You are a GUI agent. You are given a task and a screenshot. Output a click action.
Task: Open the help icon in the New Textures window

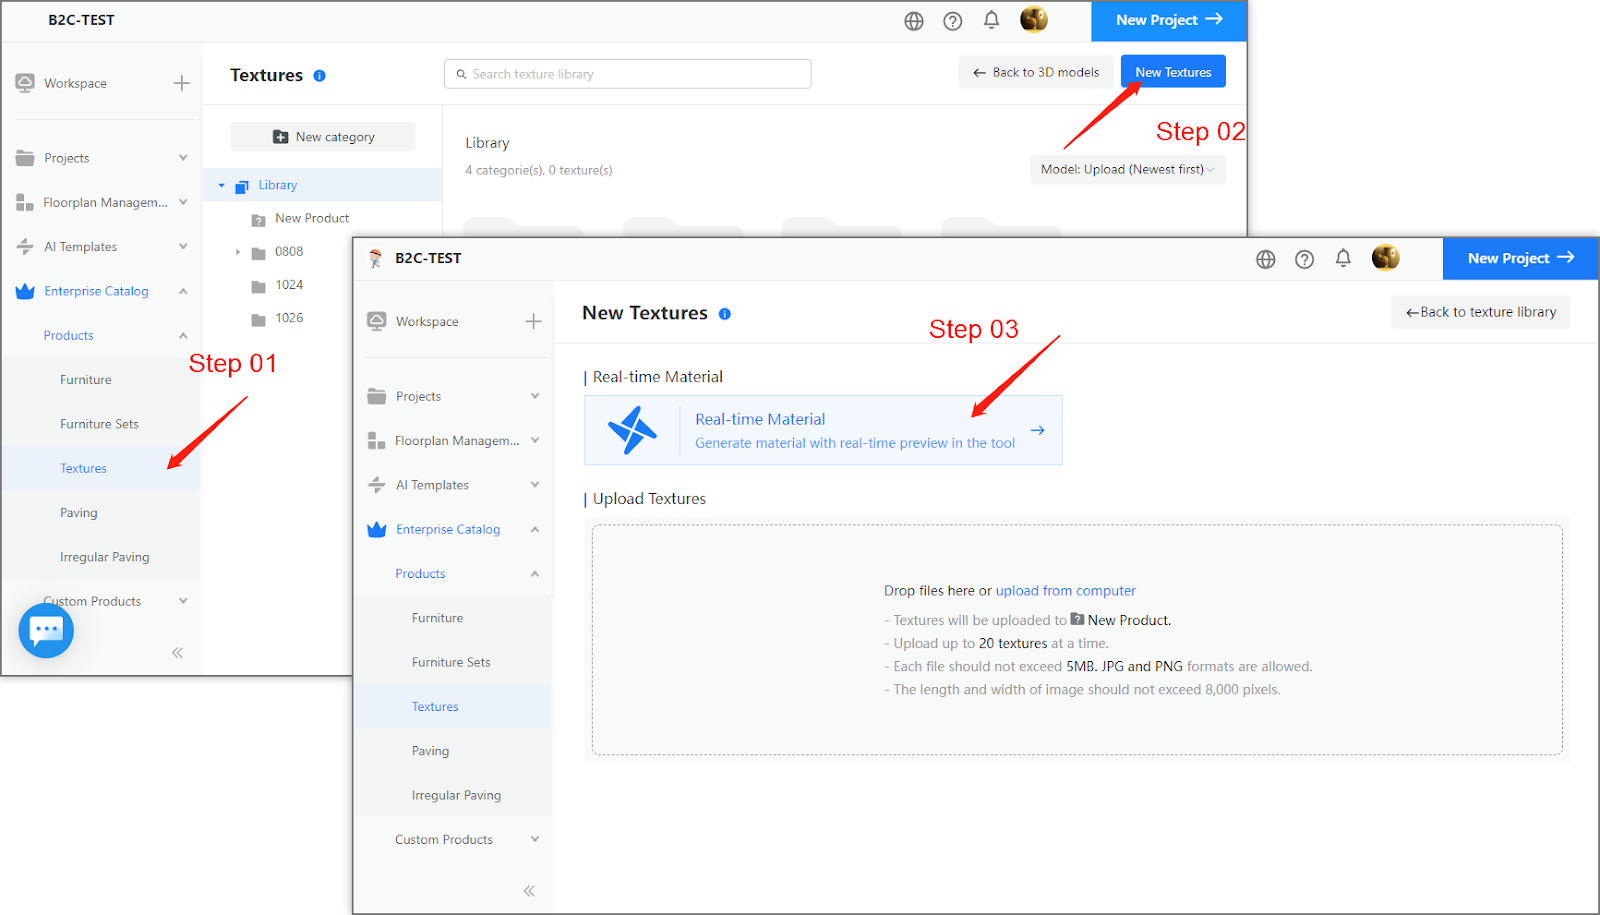pyautogui.click(x=1305, y=259)
